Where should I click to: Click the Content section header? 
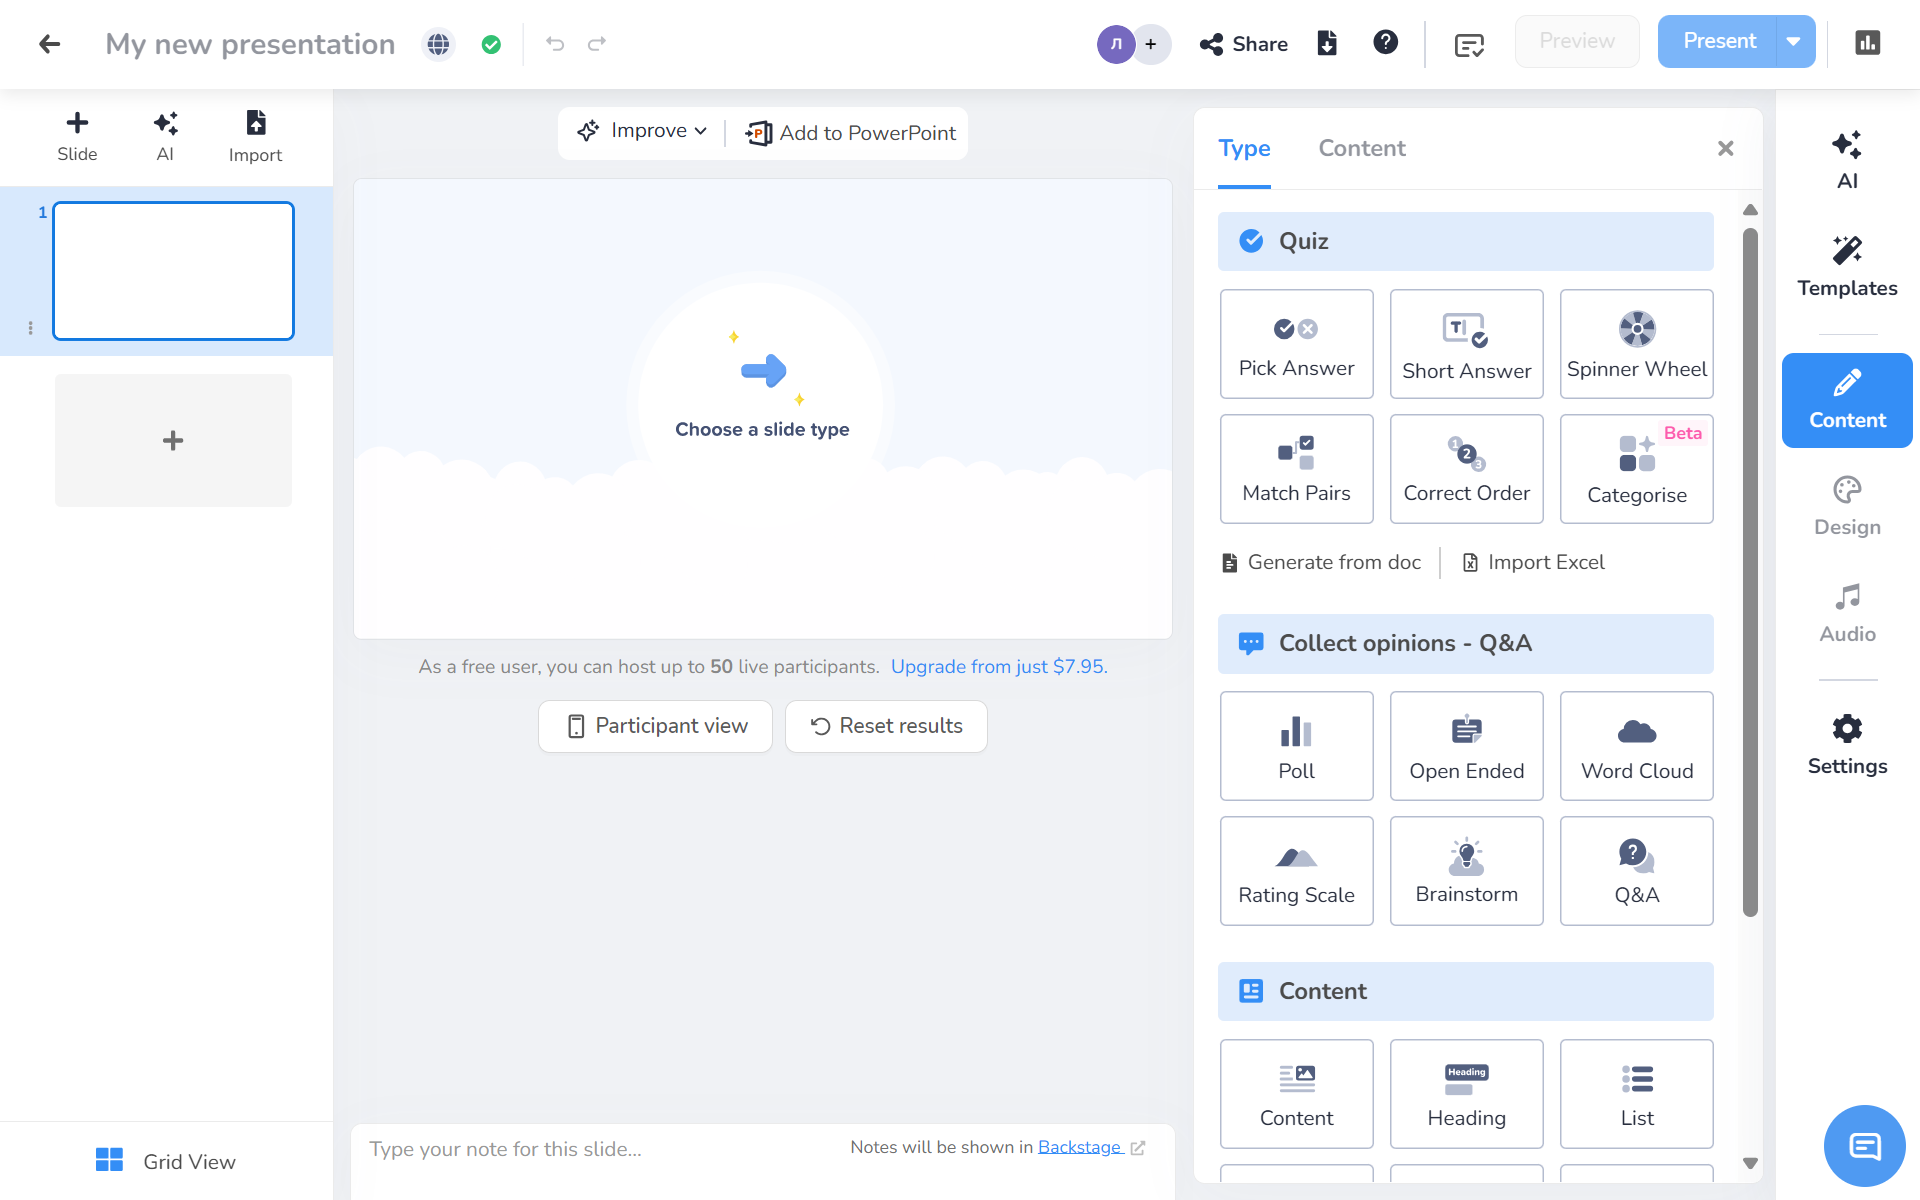[x=1465, y=991]
